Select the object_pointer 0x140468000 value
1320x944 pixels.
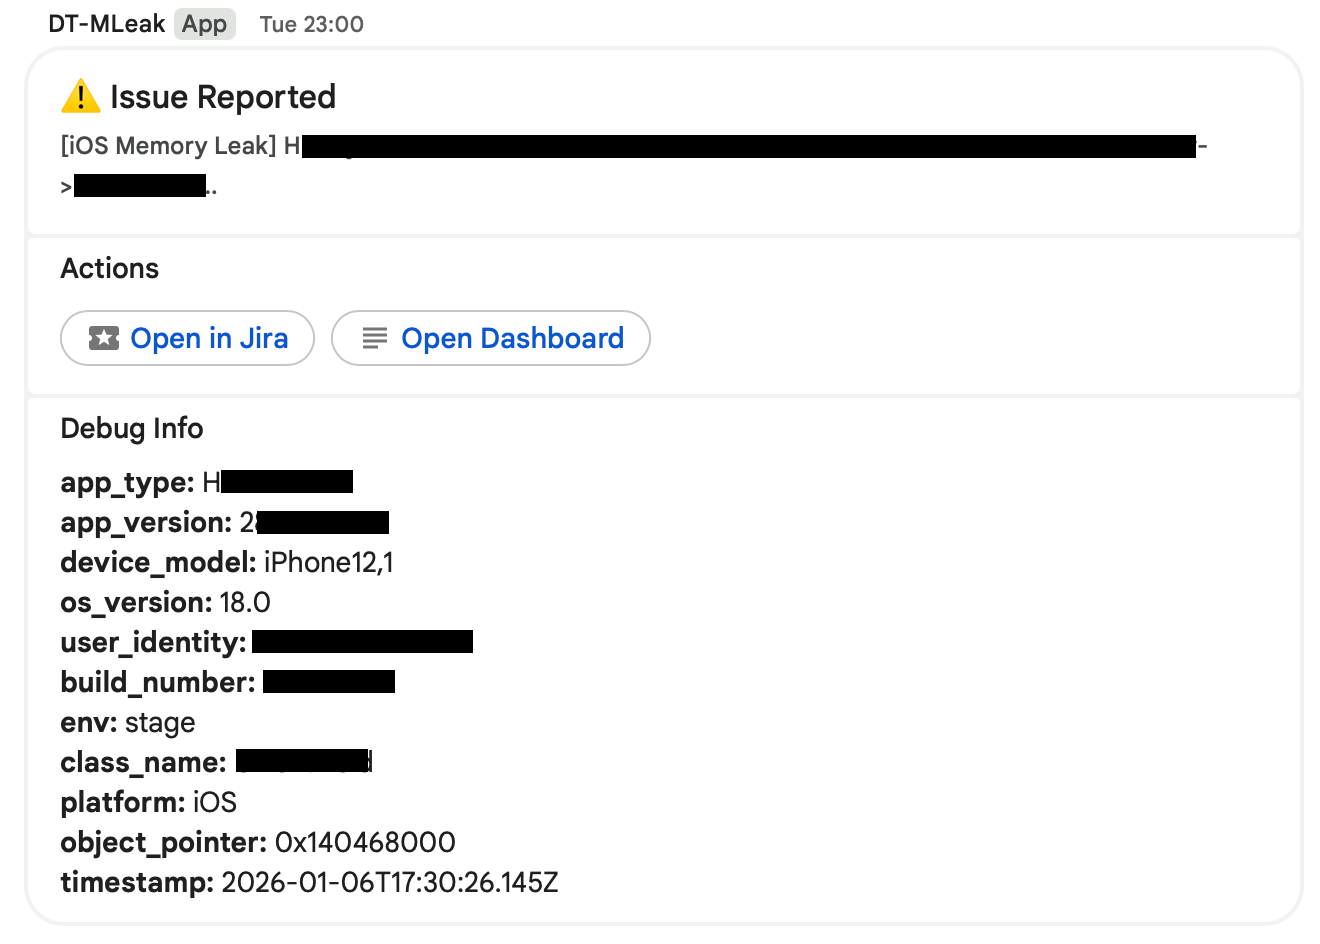(365, 842)
